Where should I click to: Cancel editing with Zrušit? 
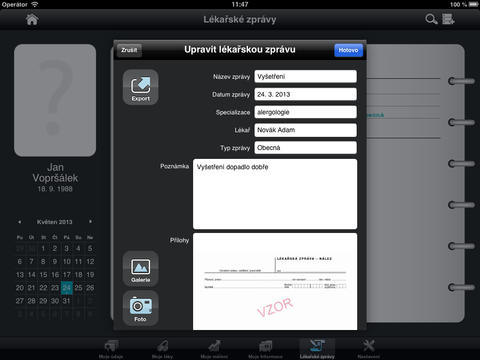click(129, 50)
